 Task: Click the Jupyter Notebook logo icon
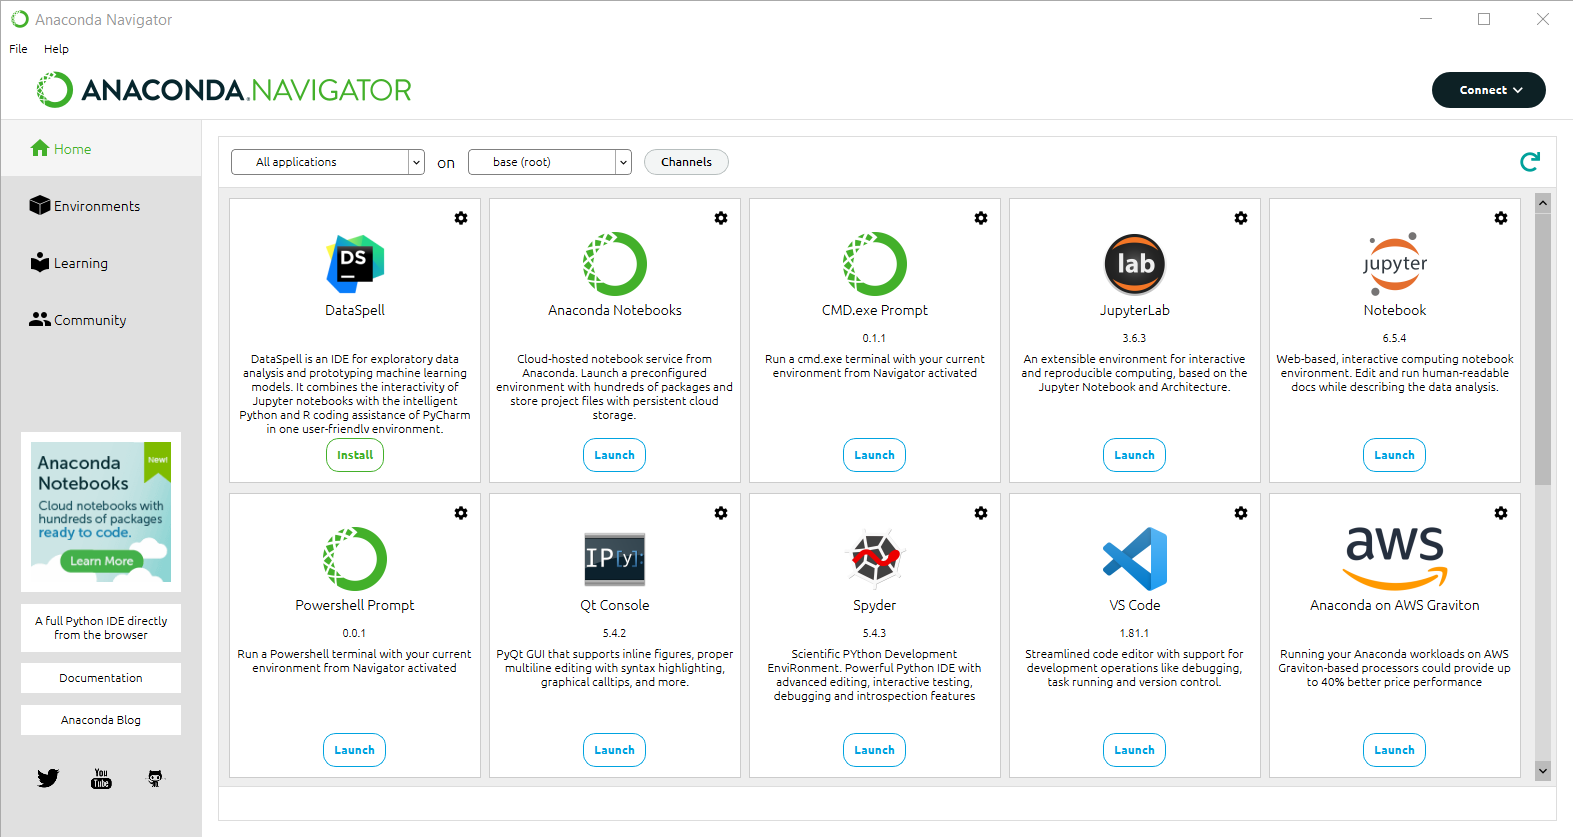coord(1395,264)
